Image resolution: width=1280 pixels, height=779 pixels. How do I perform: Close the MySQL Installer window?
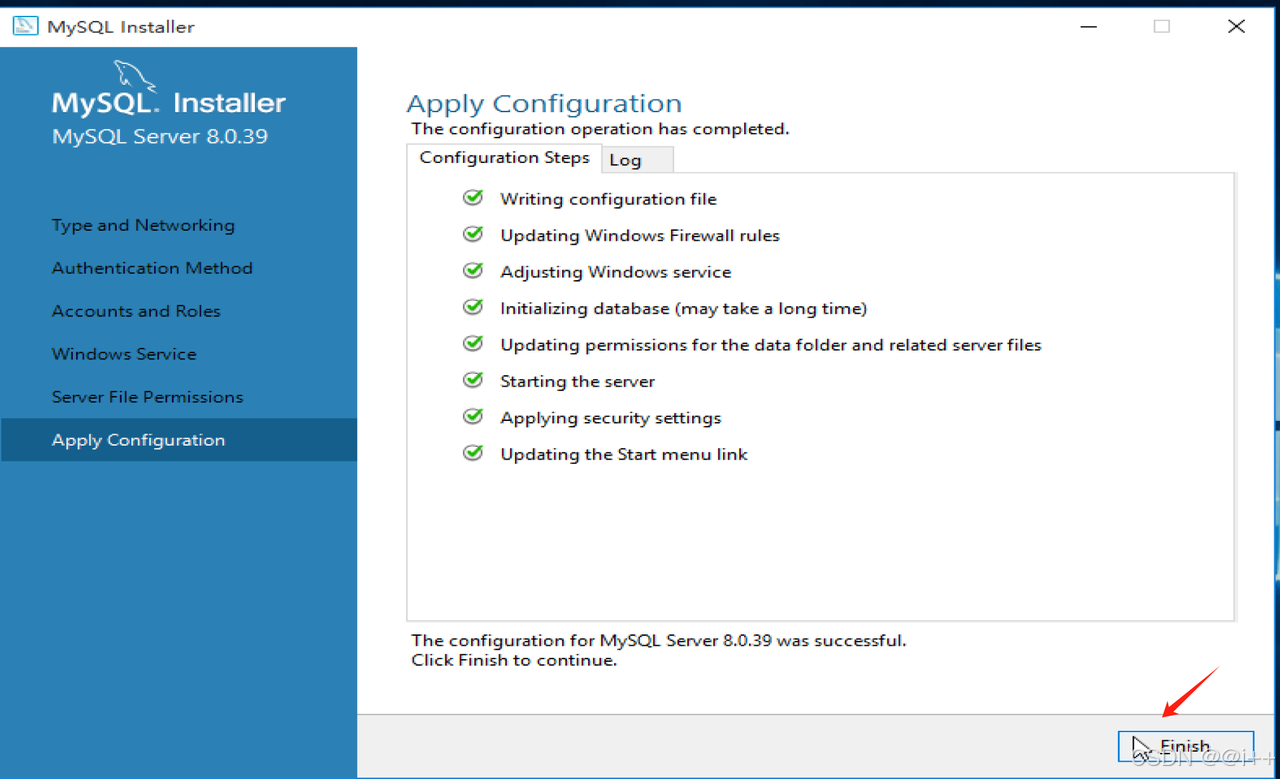pos(1236,26)
